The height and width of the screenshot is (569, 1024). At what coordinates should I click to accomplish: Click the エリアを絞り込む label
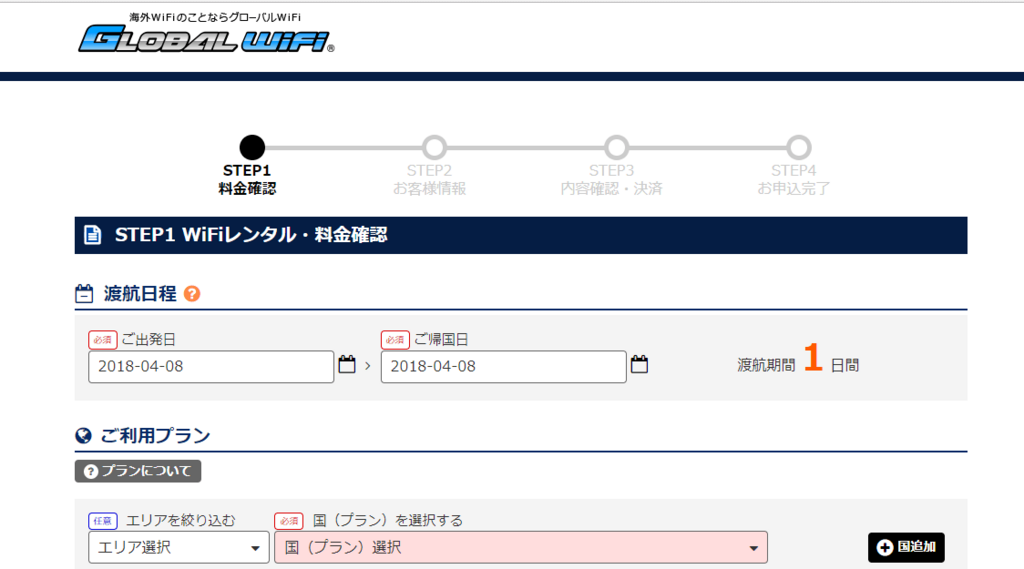(181, 521)
